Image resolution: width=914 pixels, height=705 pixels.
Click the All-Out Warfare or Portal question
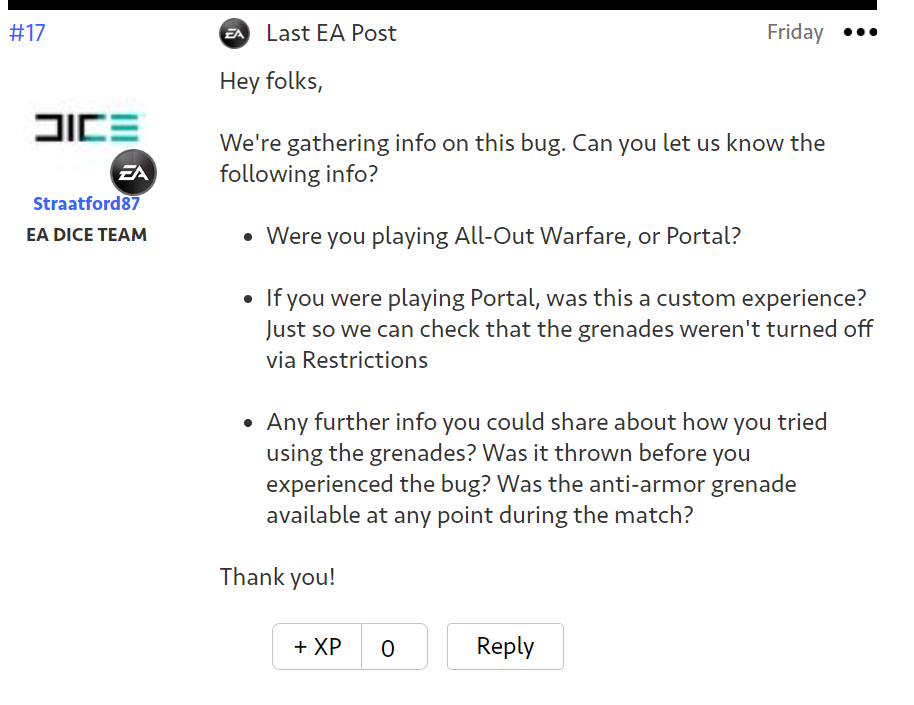tap(502, 237)
